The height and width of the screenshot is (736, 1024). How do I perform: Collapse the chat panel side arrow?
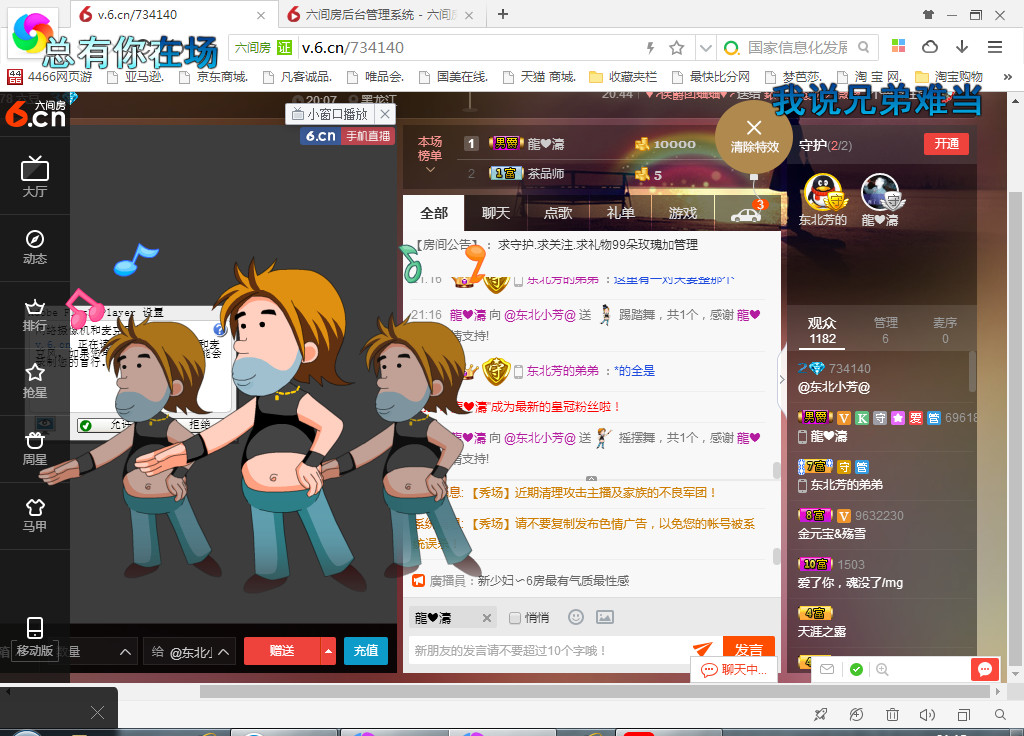(782, 379)
